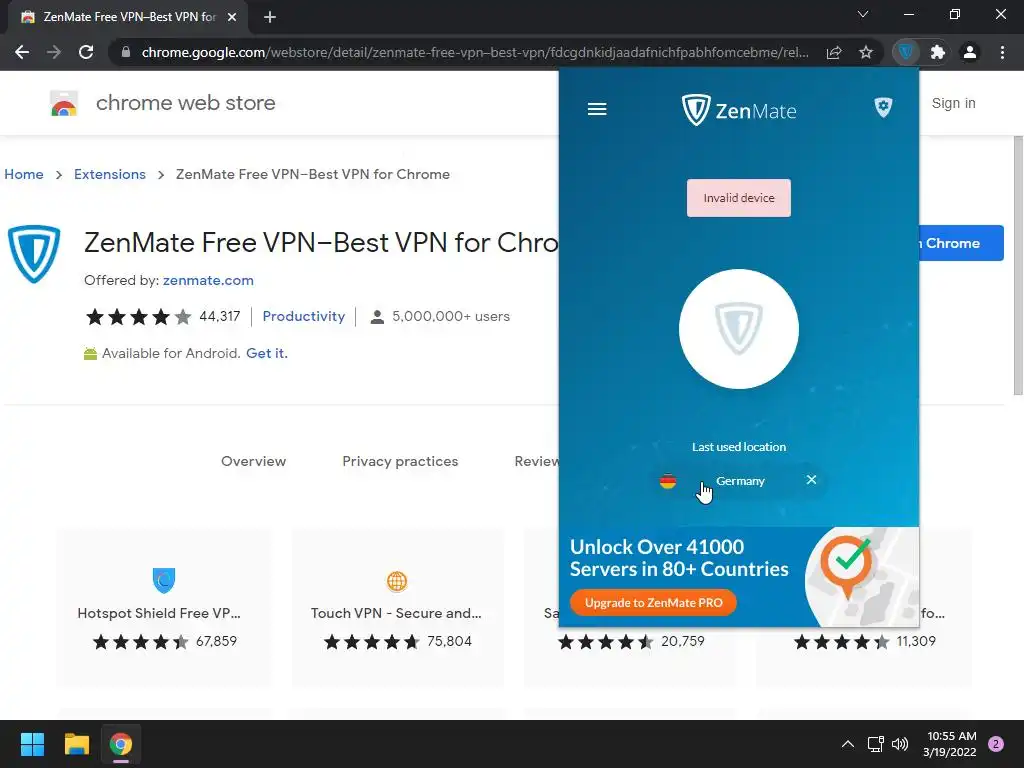Open Windows Start menu
This screenshot has width=1024, height=768.
[x=32, y=744]
